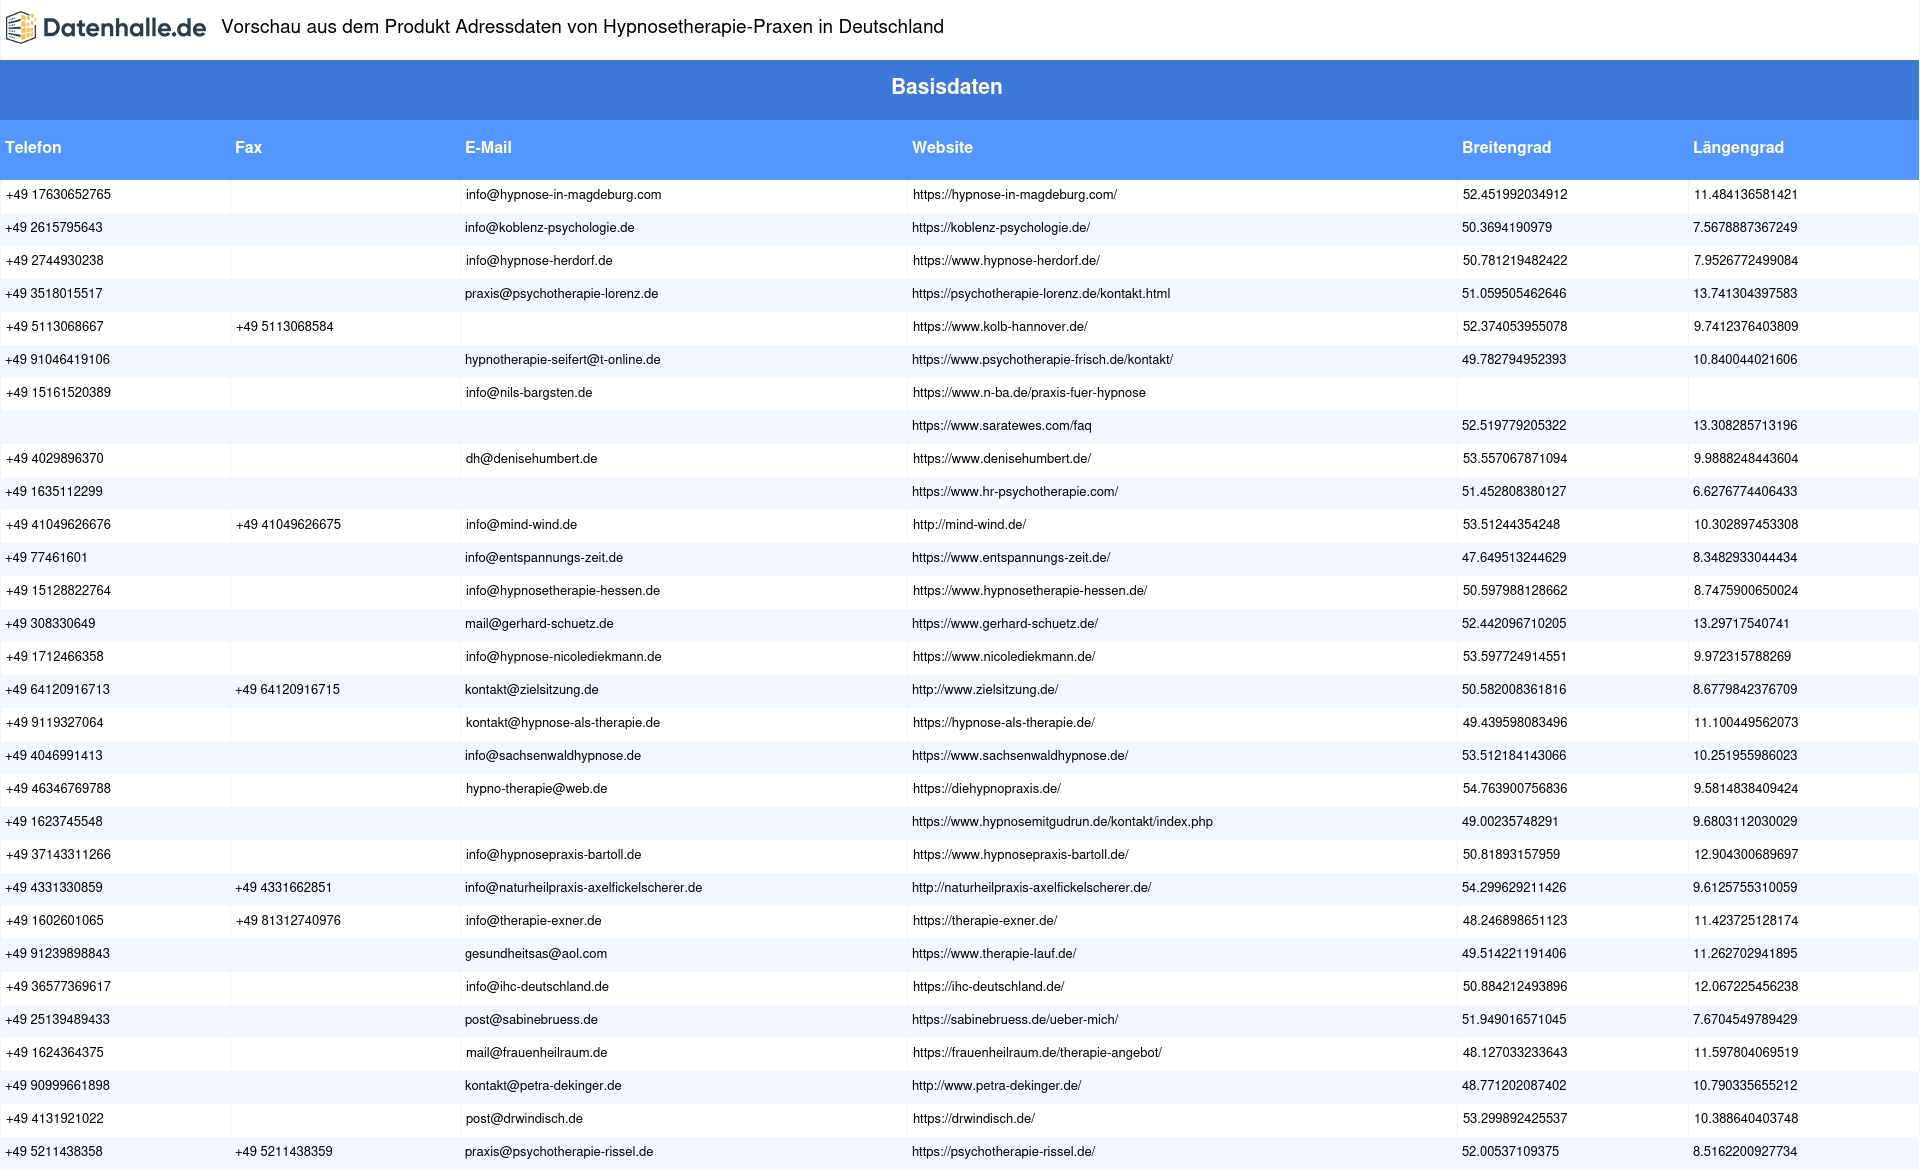Click the sachsenwaldhypnose.de website cell
The width and height of the screenshot is (1920, 1170).
[1020, 756]
